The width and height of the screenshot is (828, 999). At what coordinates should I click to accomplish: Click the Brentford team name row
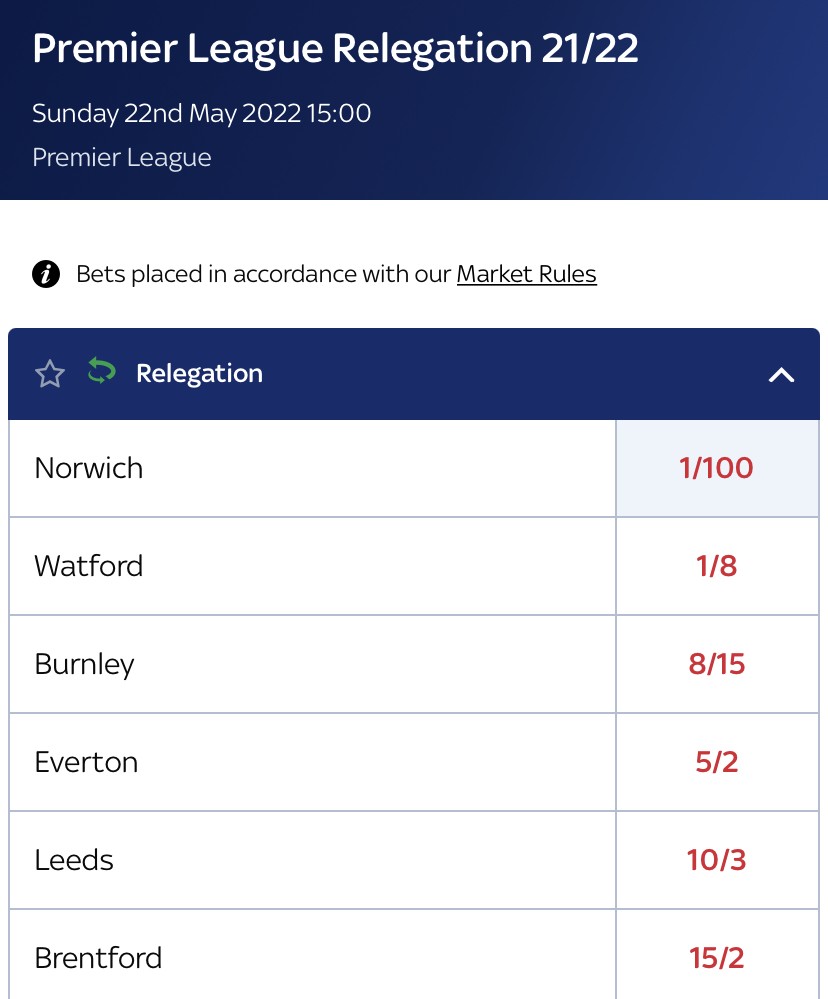[x=312, y=955]
